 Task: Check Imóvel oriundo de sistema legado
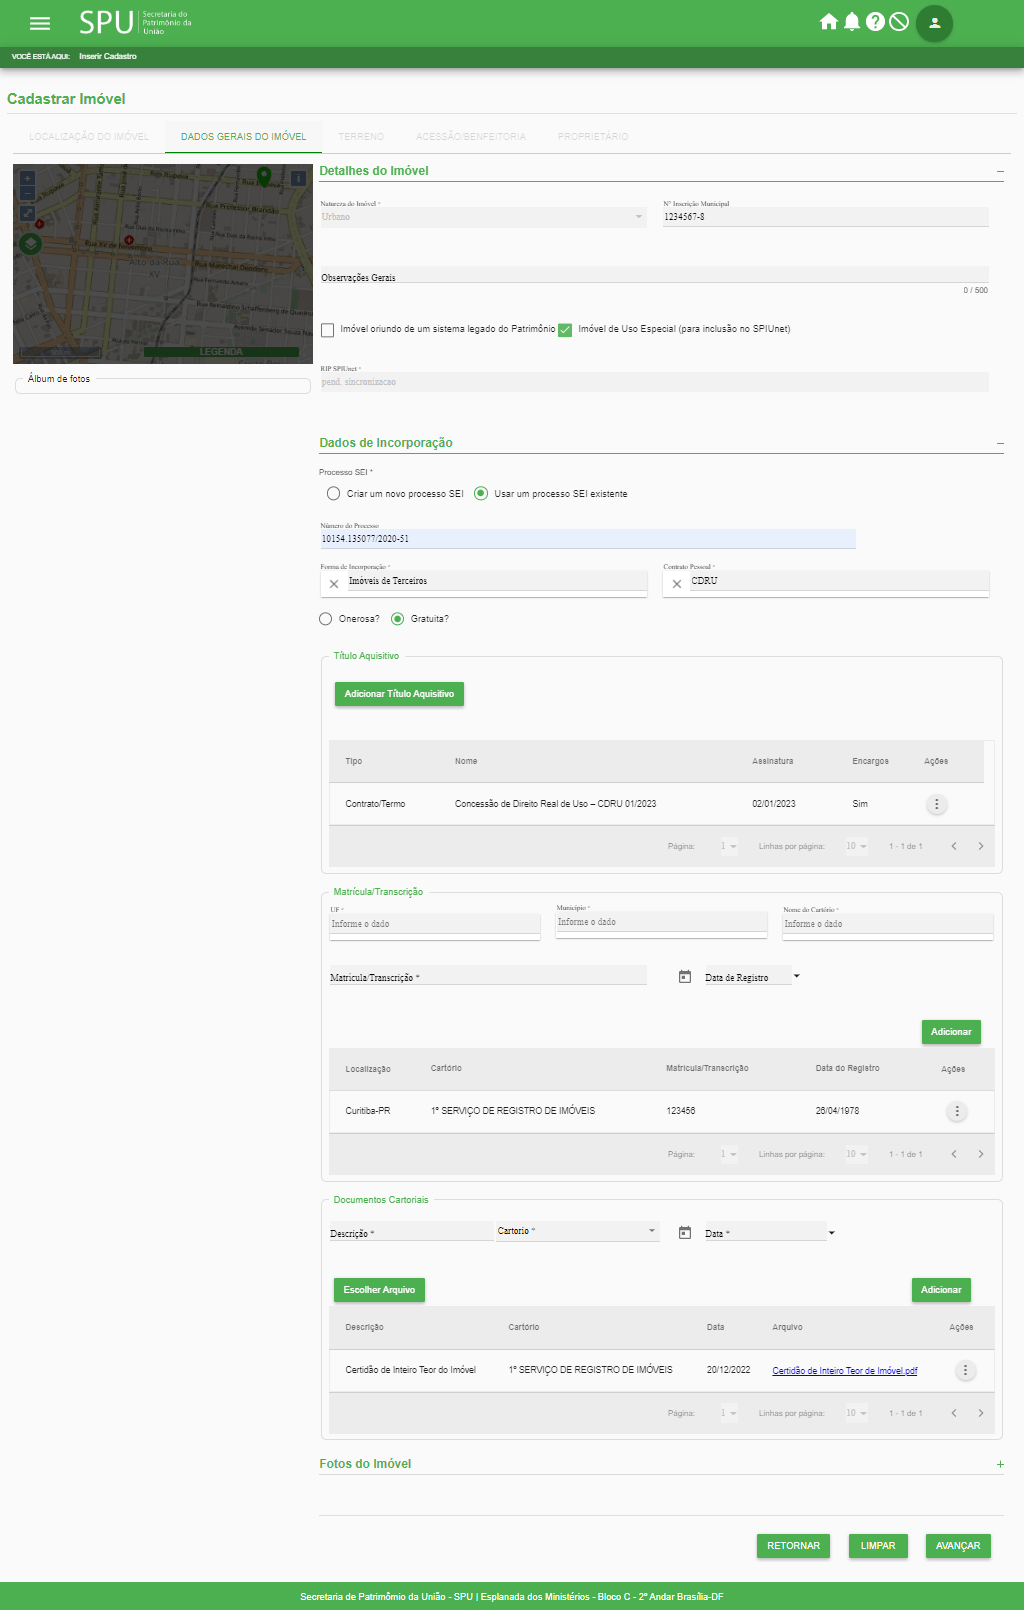[x=327, y=330]
